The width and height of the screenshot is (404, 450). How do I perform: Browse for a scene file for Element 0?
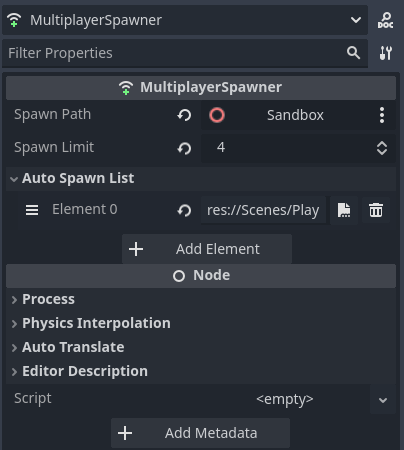point(344,210)
